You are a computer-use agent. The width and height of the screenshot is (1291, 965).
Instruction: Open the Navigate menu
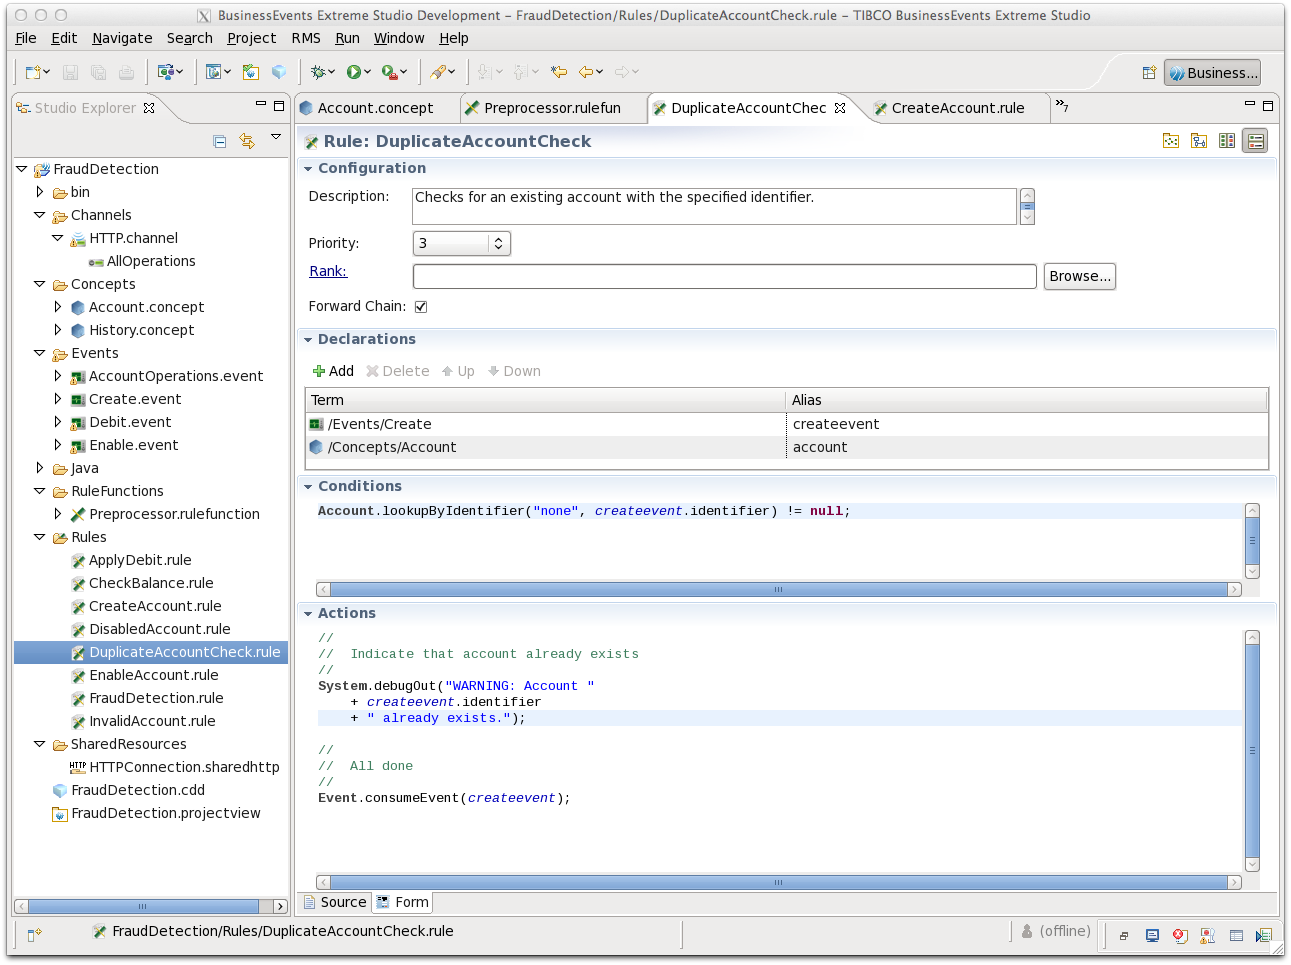[122, 38]
